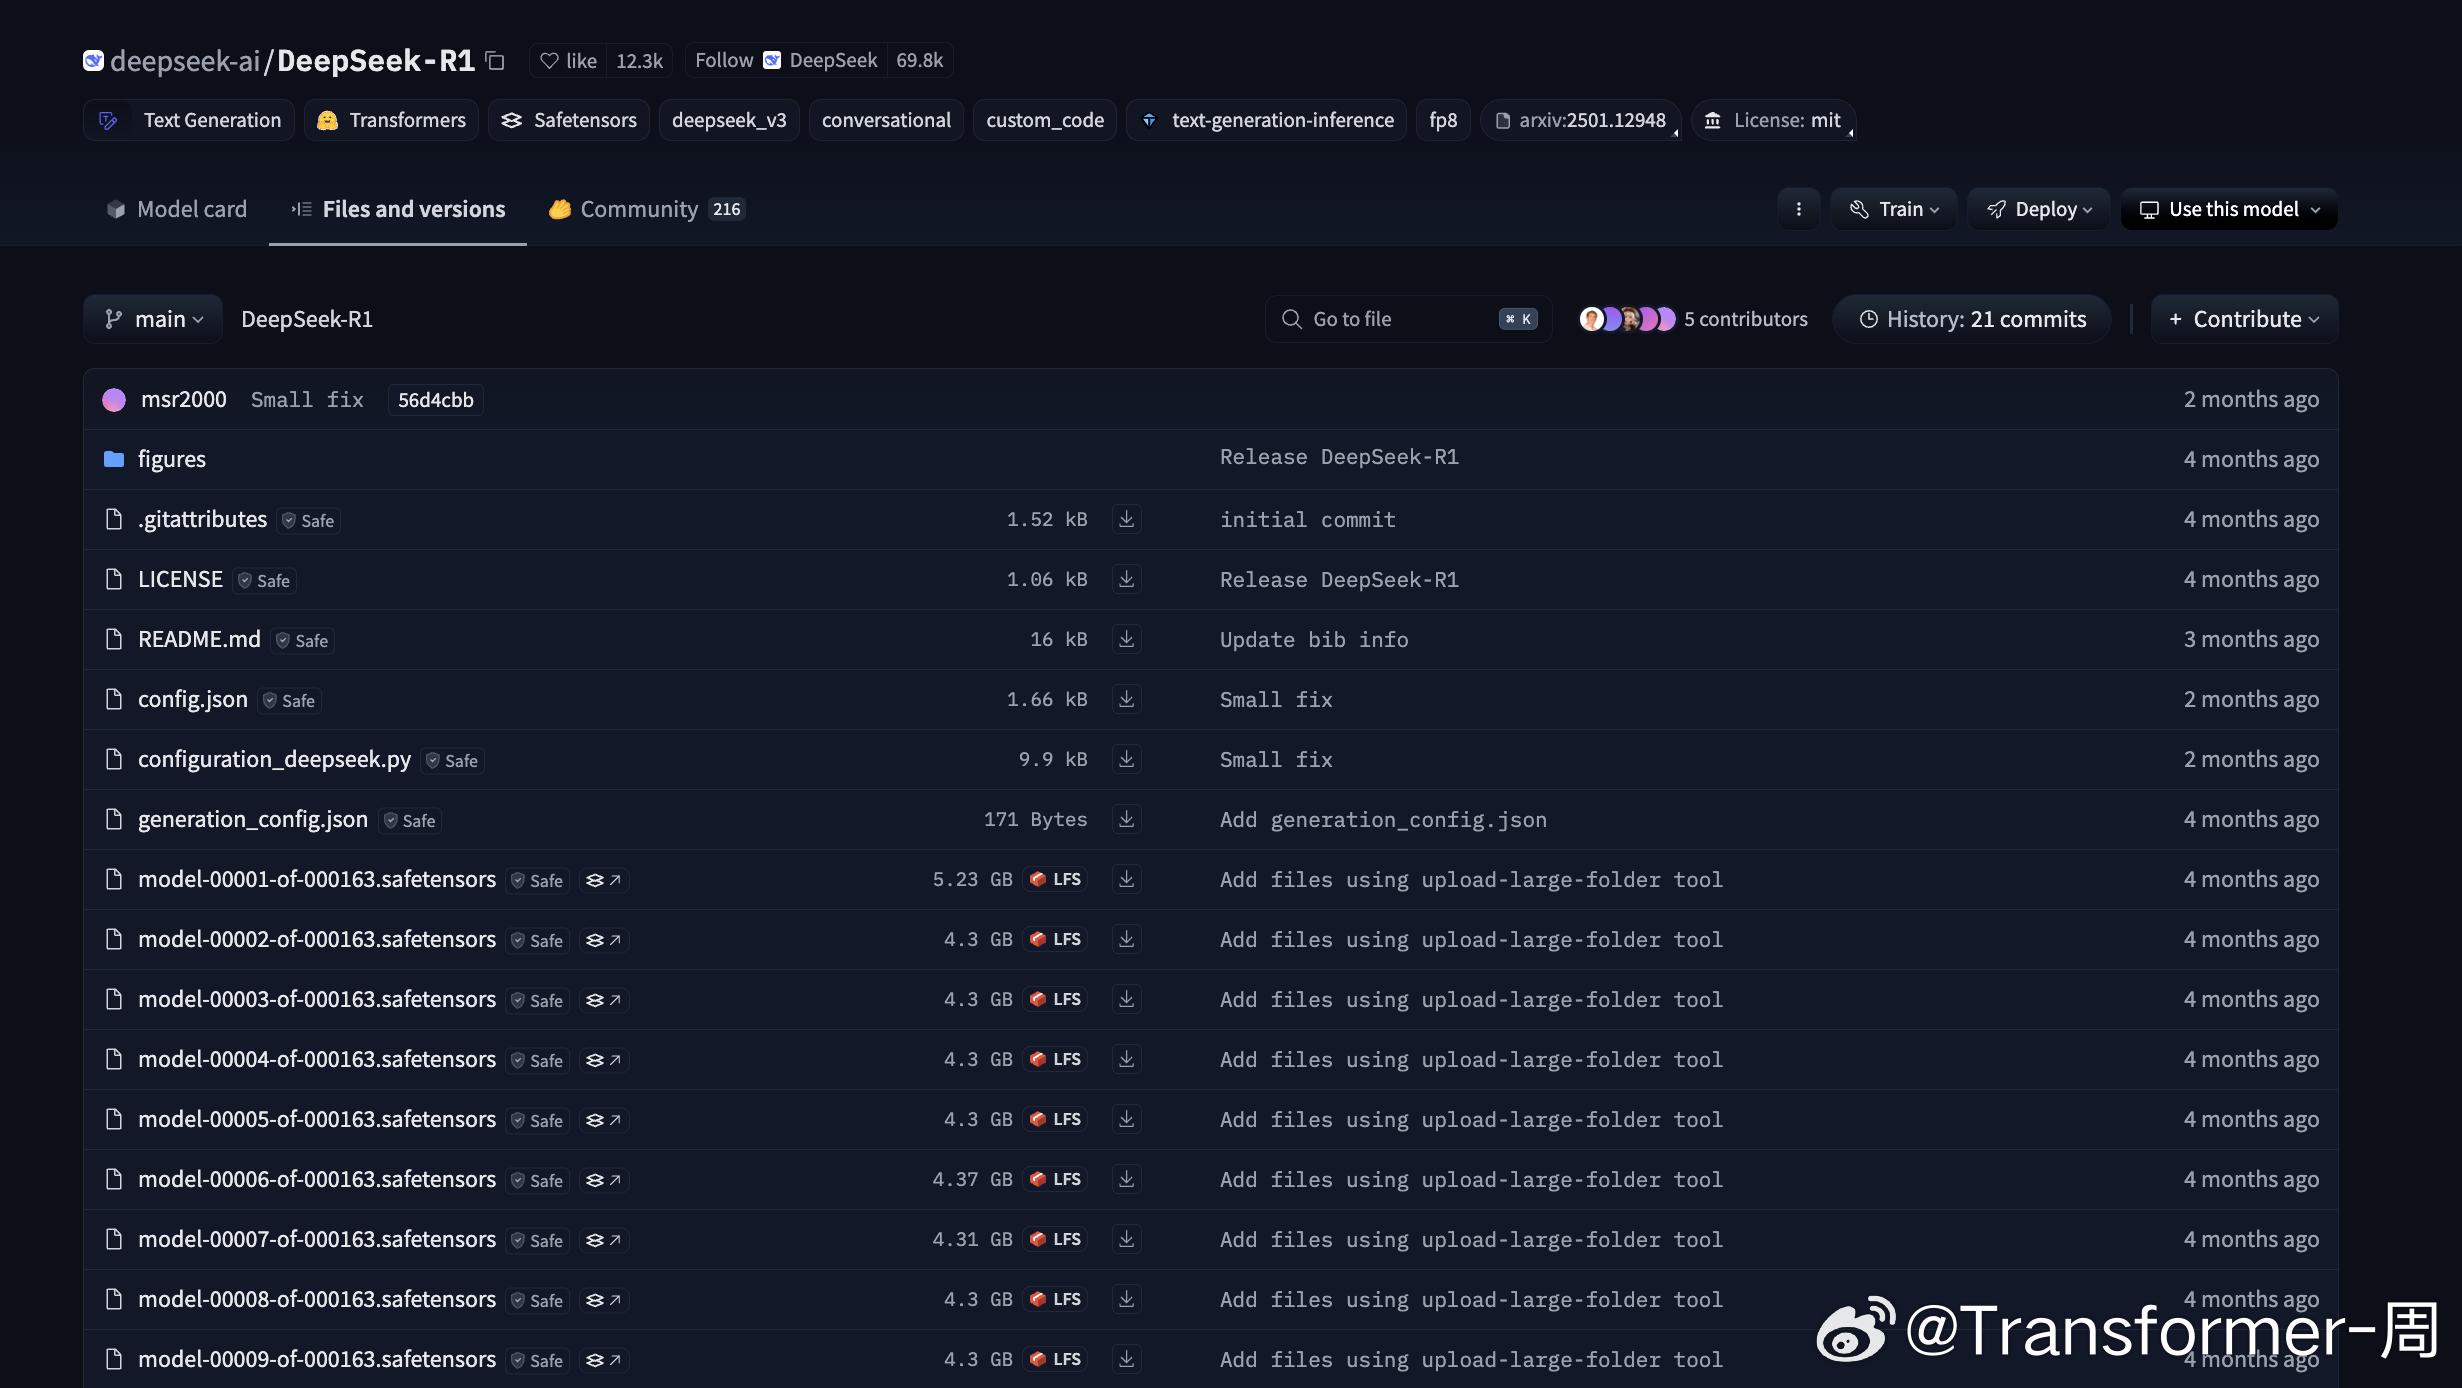The width and height of the screenshot is (2462, 1388).
Task: Download model-00005-of-000163.safetensors
Action: coord(1126,1119)
